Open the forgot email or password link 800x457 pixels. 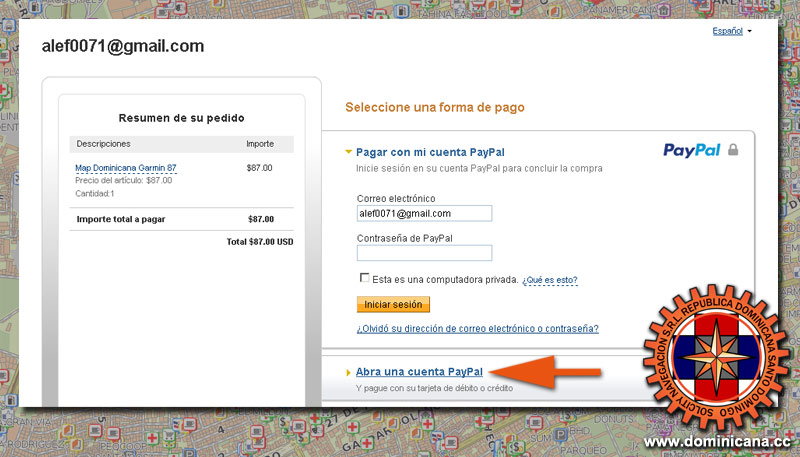478,329
